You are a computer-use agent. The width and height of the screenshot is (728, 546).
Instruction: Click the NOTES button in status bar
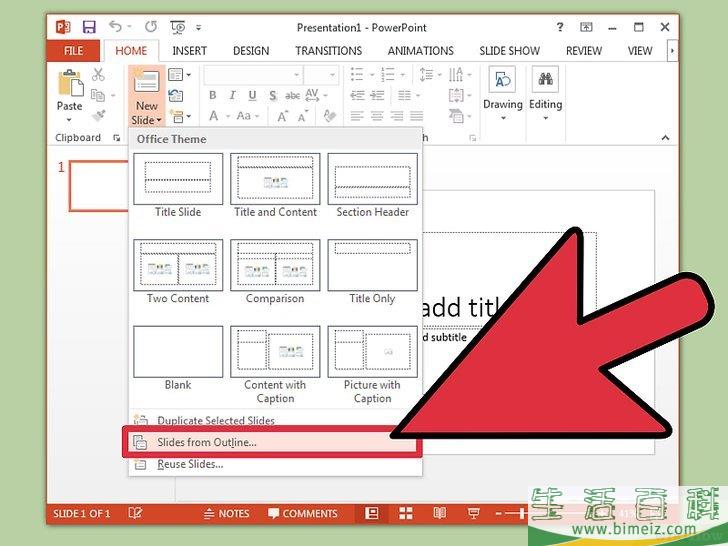click(227, 514)
